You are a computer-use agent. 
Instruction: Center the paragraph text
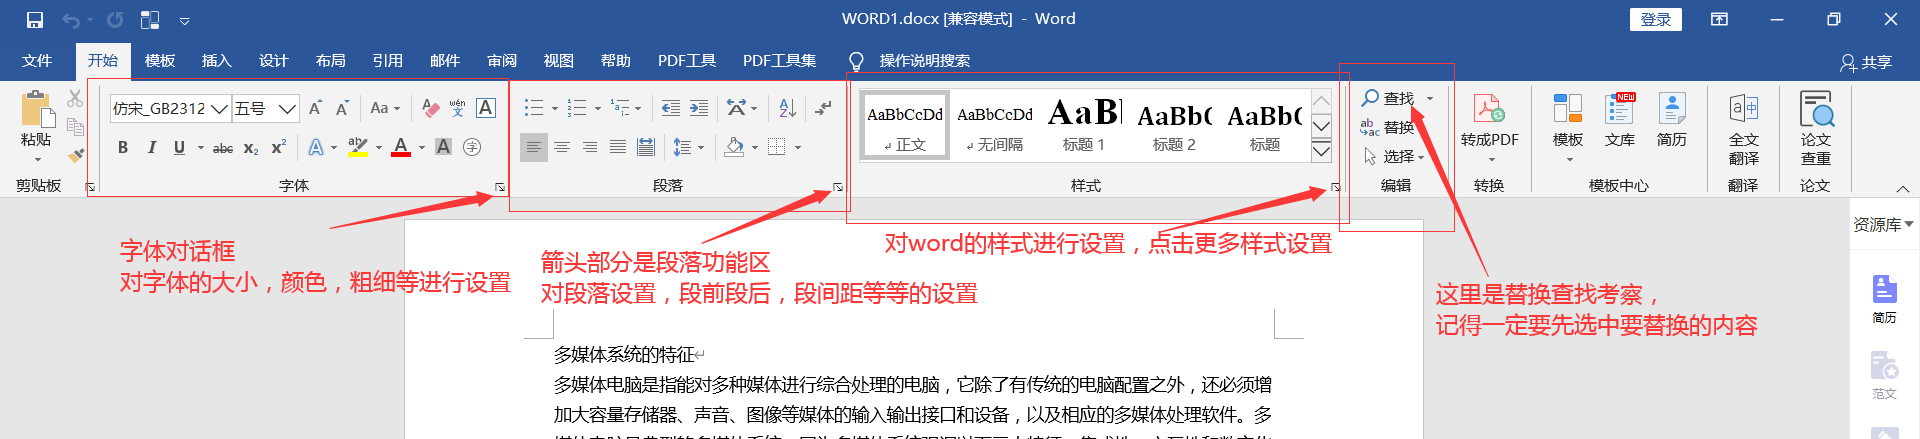point(562,147)
